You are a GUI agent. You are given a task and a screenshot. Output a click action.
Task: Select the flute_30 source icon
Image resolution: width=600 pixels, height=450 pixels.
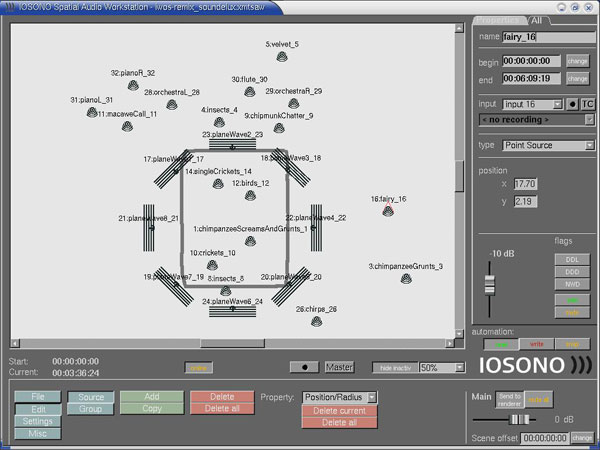click(250, 91)
